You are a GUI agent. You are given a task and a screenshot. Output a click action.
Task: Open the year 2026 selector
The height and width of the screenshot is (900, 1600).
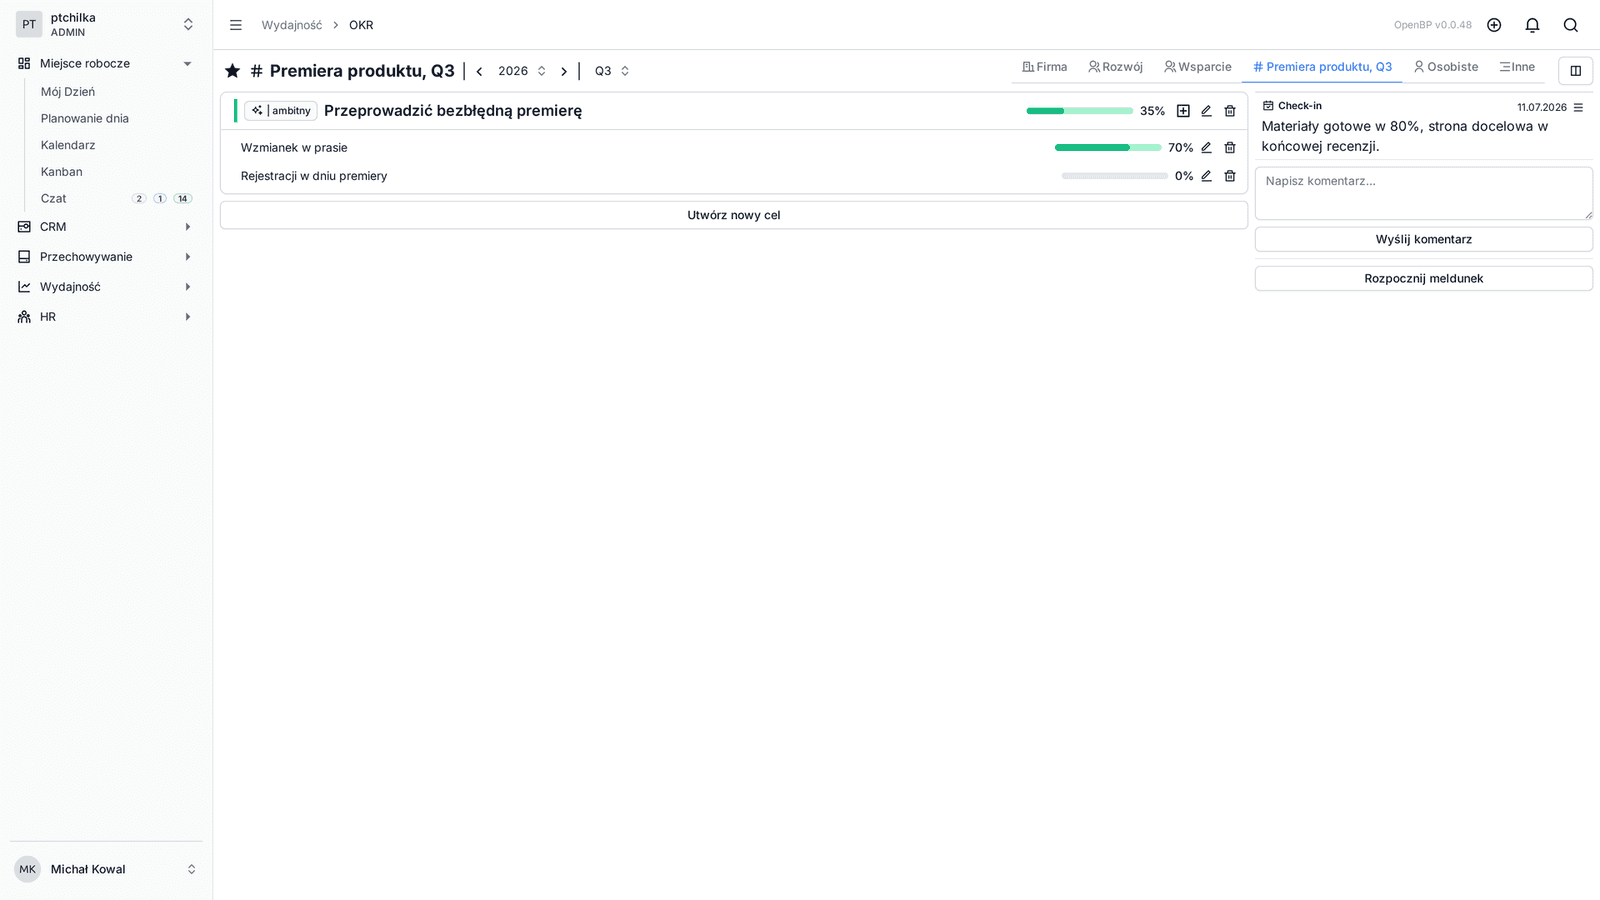pyautogui.click(x=522, y=71)
